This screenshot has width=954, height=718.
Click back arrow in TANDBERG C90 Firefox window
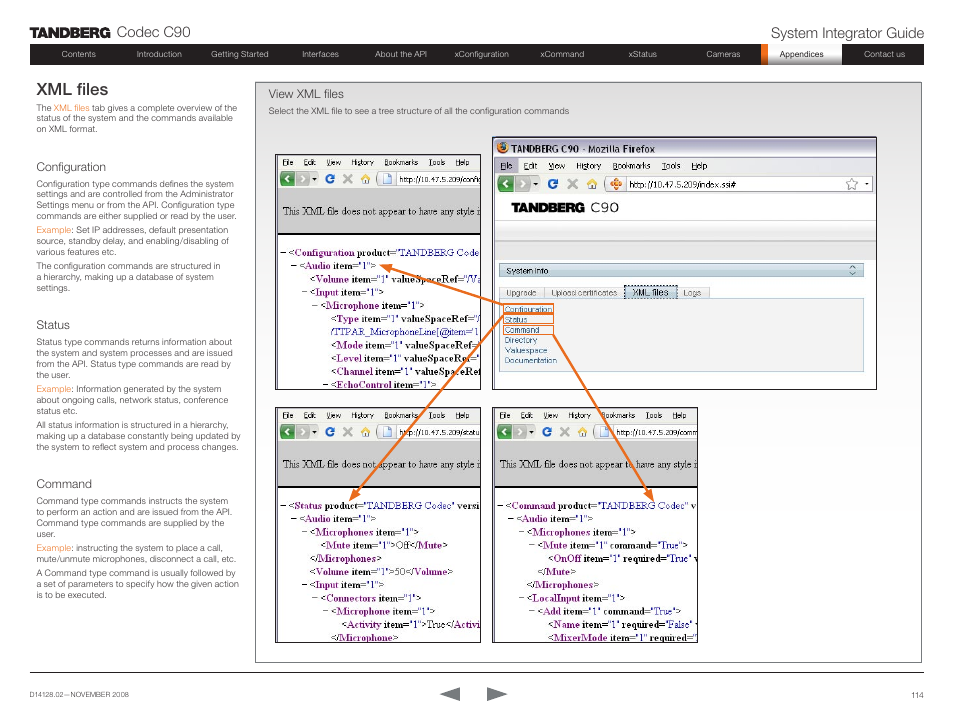[506, 184]
